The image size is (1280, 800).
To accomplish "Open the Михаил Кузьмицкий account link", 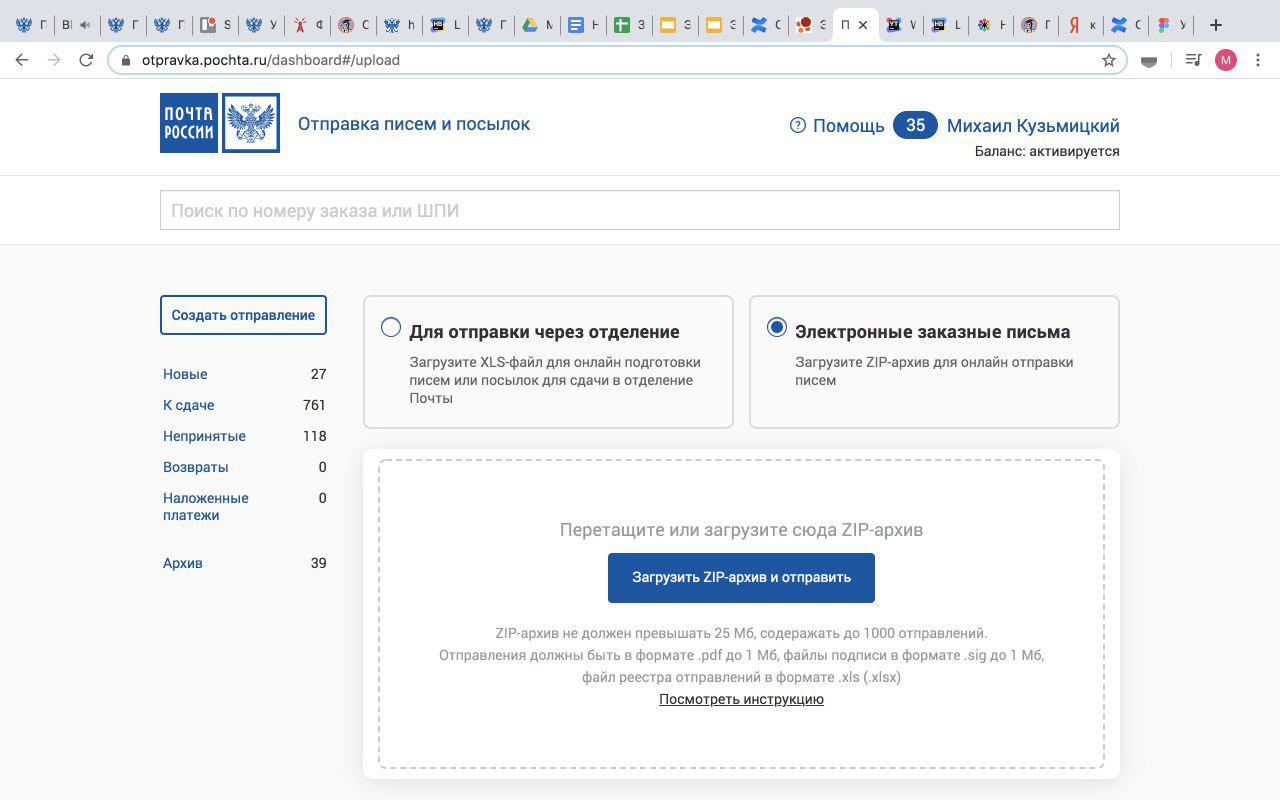I will 1033,126.
